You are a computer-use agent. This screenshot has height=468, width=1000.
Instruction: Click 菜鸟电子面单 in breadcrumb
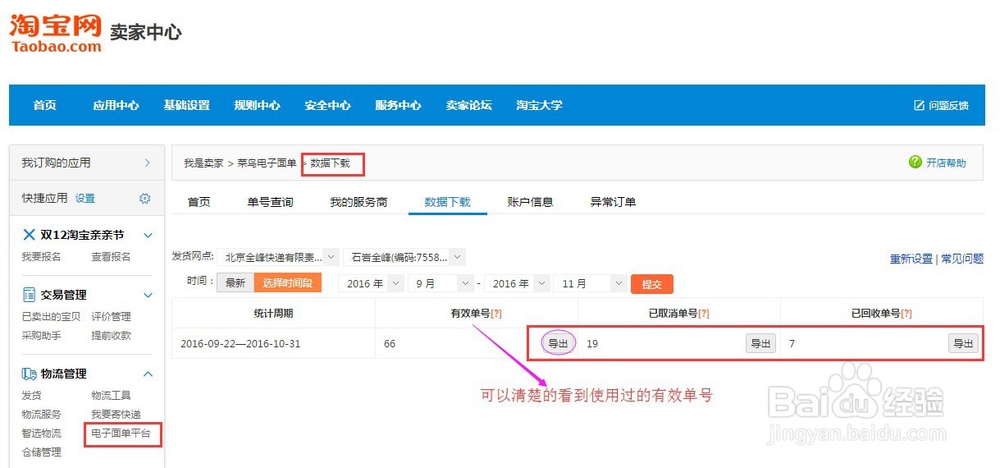pos(267,163)
